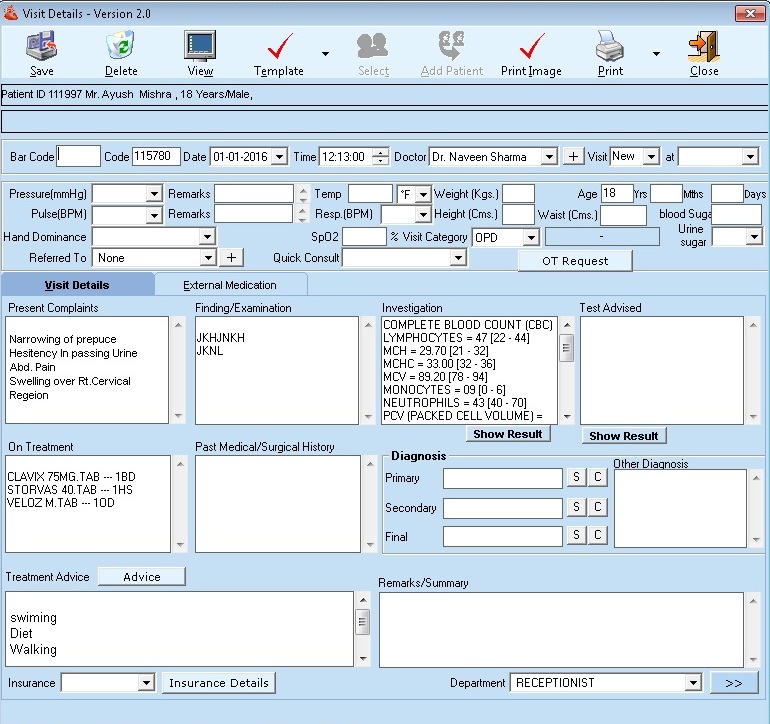Click the Add Patient icon

pyautogui.click(x=451, y=46)
